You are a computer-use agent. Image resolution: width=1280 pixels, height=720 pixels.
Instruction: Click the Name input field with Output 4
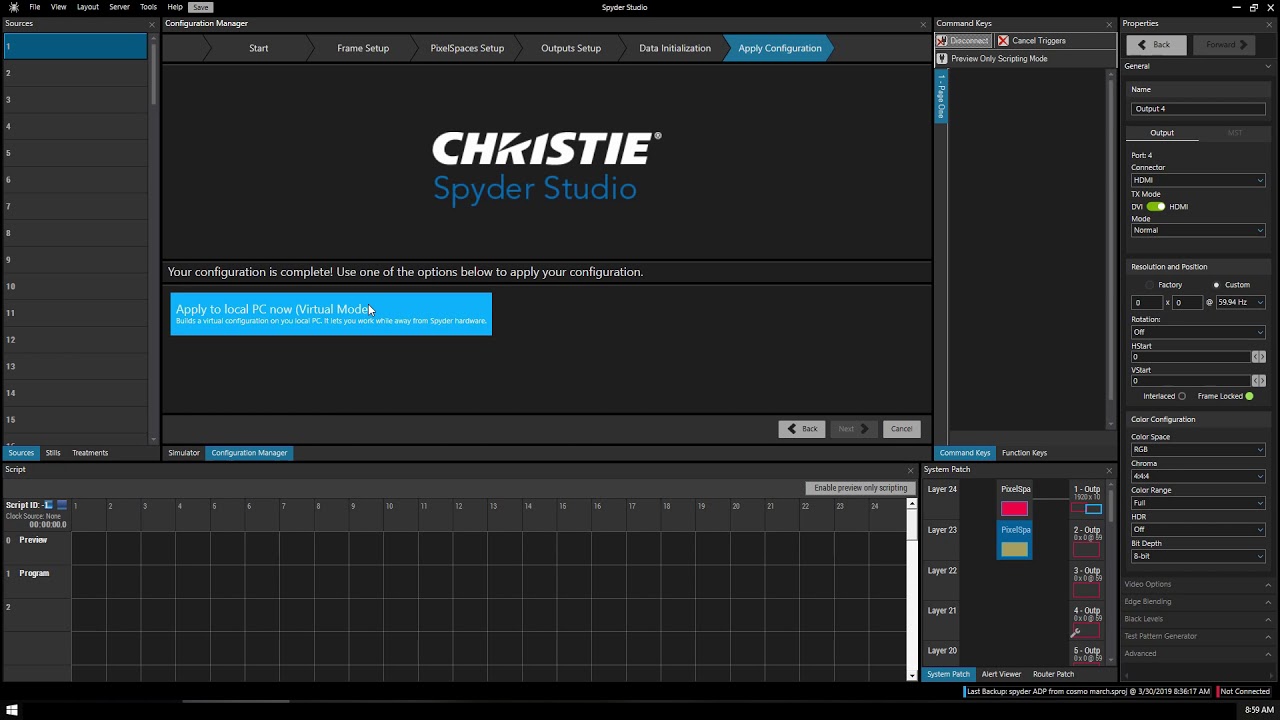(x=1198, y=109)
